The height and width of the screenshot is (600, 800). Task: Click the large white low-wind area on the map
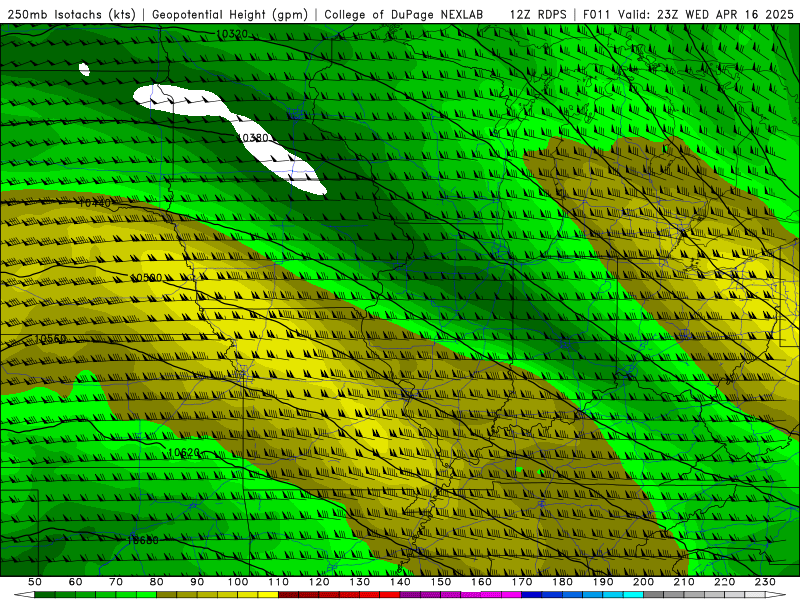(230, 138)
